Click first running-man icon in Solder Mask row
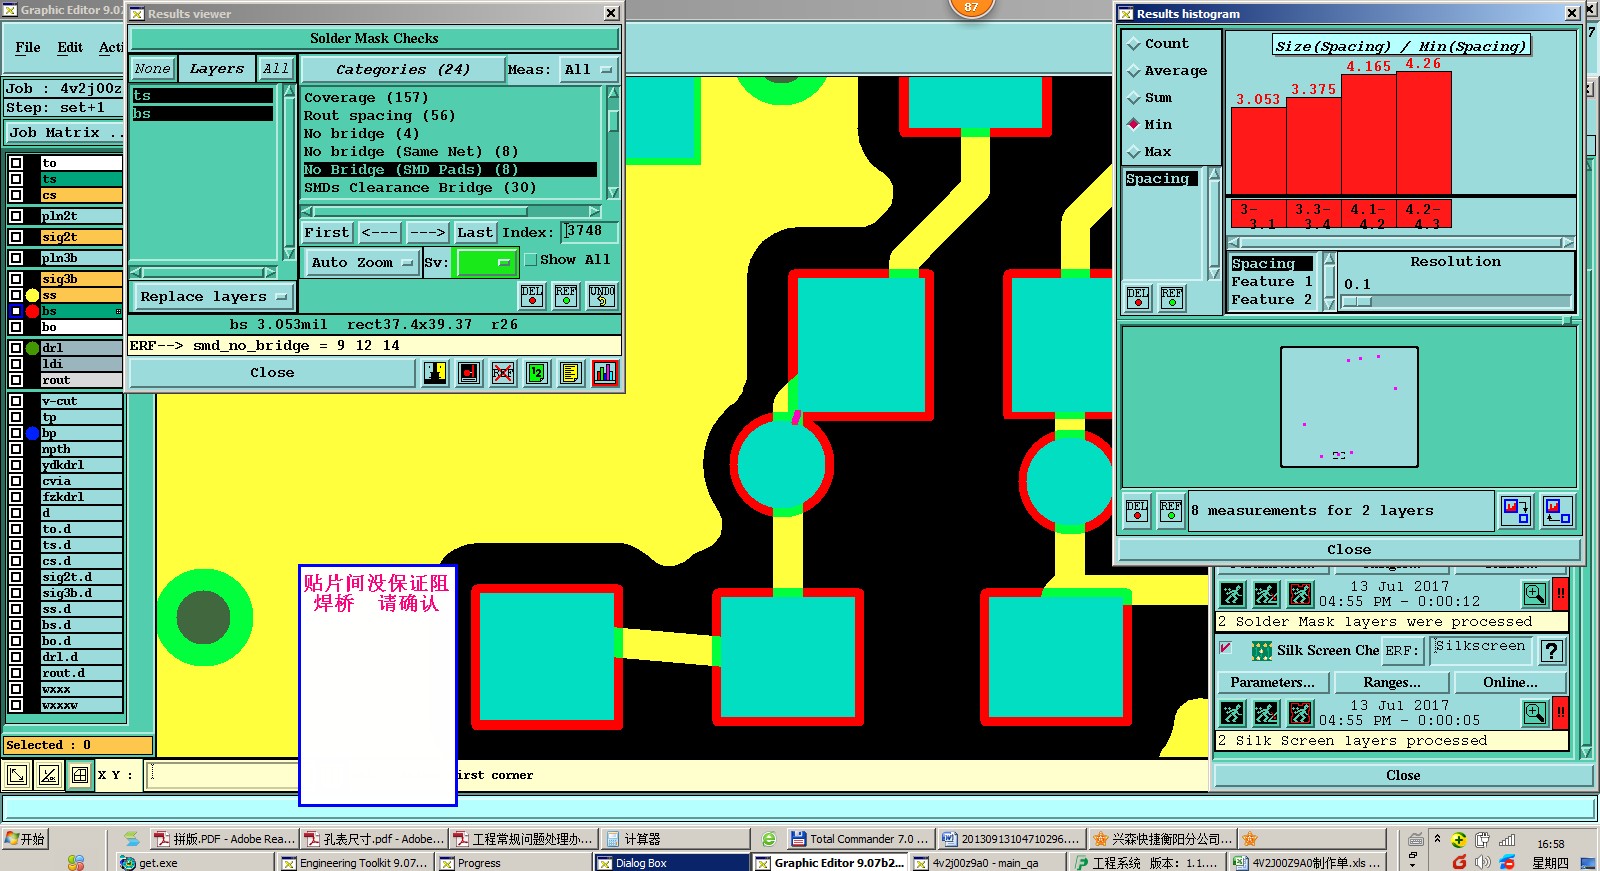This screenshot has height=871, width=1600. tap(1233, 594)
